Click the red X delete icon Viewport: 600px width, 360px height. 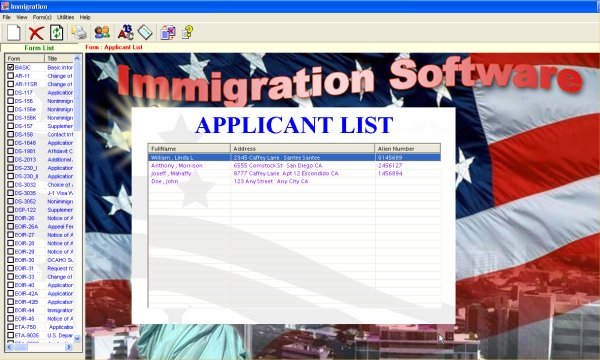(x=36, y=33)
